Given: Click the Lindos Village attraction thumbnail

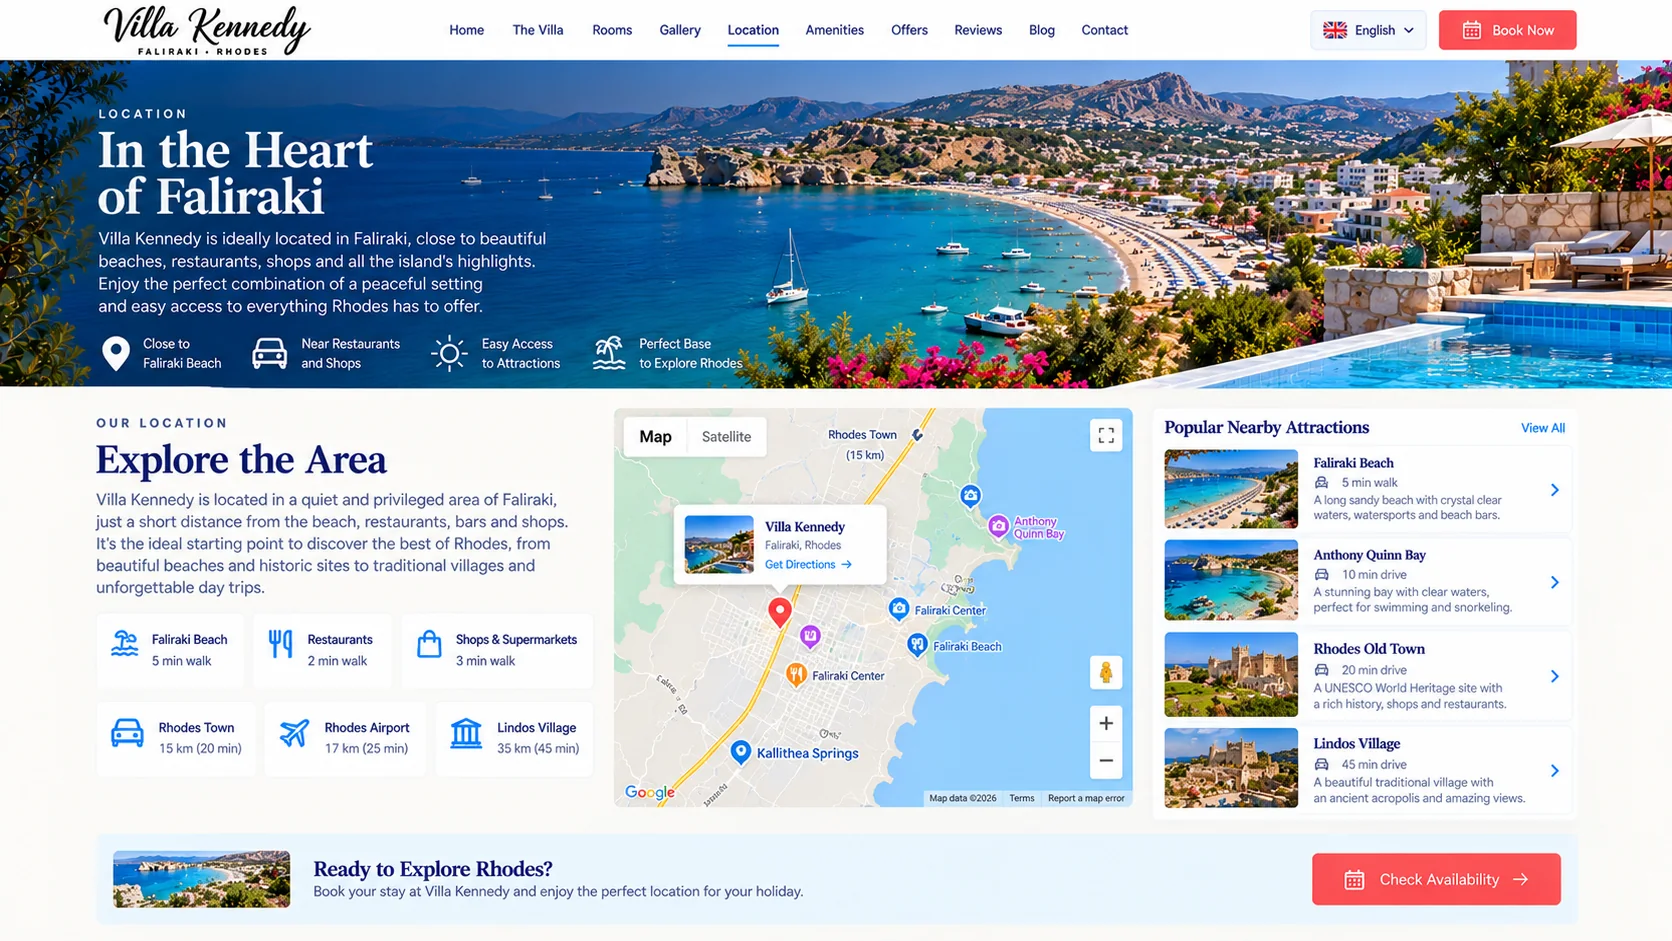Looking at the screenshot, I should 1231,768.
